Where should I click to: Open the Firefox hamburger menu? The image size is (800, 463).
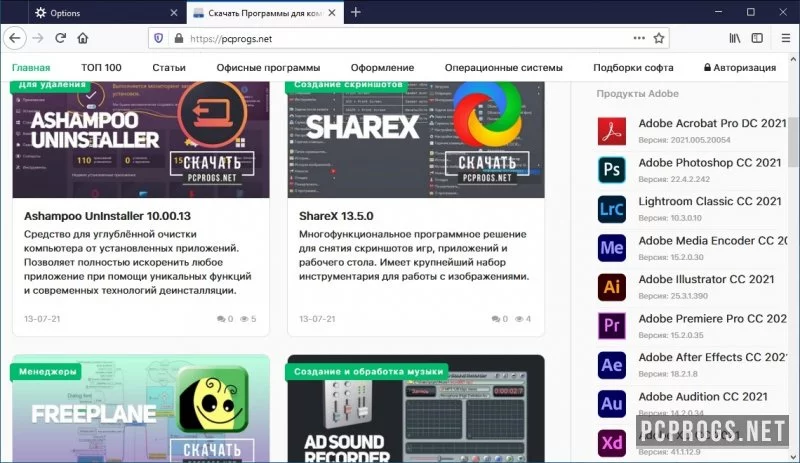(786, 38)
